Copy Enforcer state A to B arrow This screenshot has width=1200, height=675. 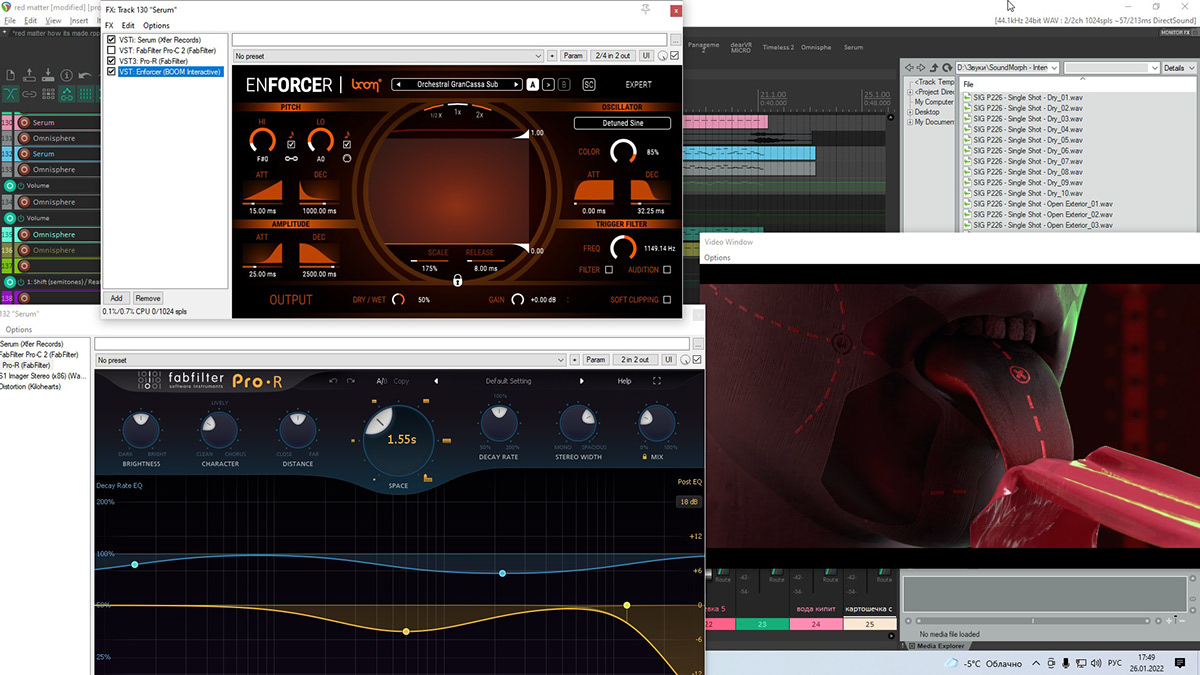click(x=548, y=85)
